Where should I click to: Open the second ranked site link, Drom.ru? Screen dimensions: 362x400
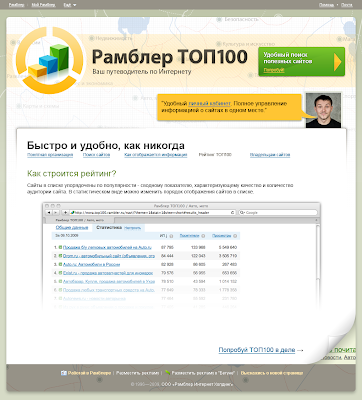[109, 256]
